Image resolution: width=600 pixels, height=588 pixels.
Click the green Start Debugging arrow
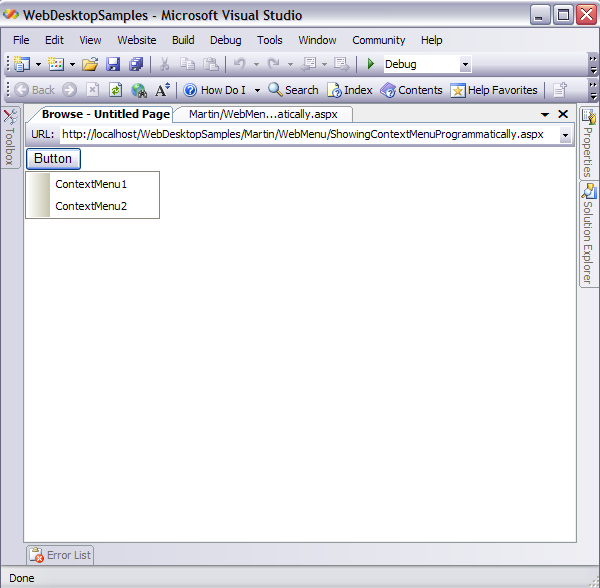[371, 64]
